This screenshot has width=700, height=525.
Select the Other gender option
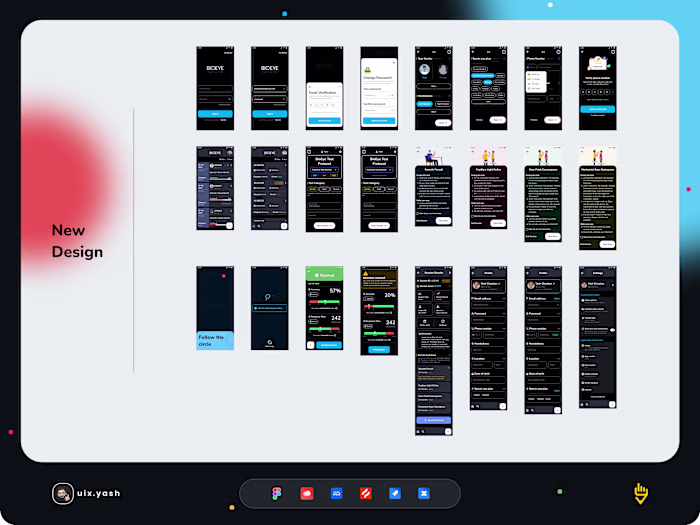(x=433, y=86)
